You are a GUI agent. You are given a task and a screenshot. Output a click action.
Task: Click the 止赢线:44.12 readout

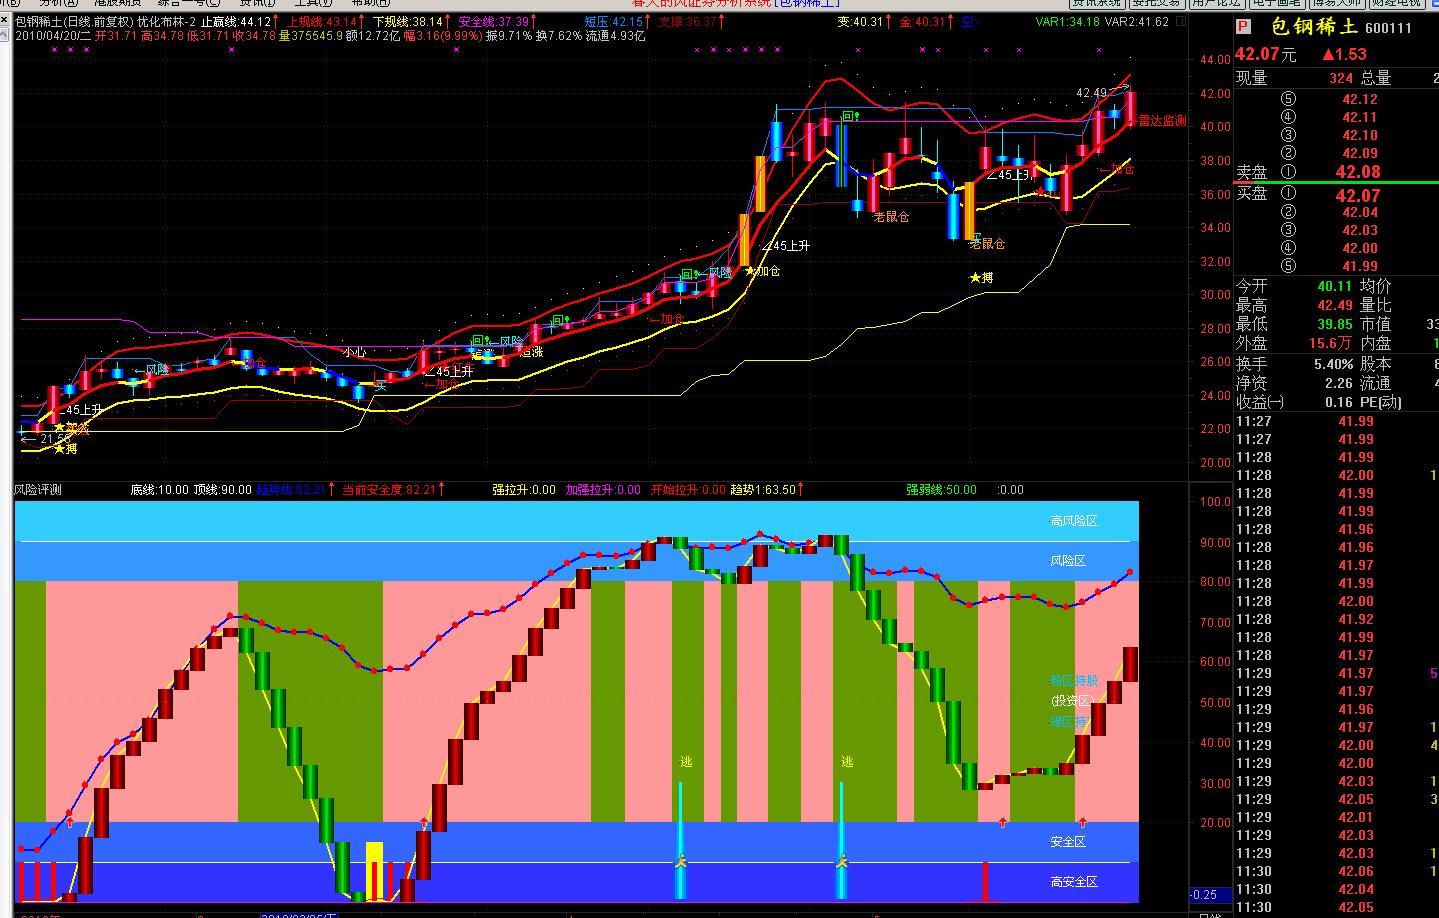(x=237, y=22)
